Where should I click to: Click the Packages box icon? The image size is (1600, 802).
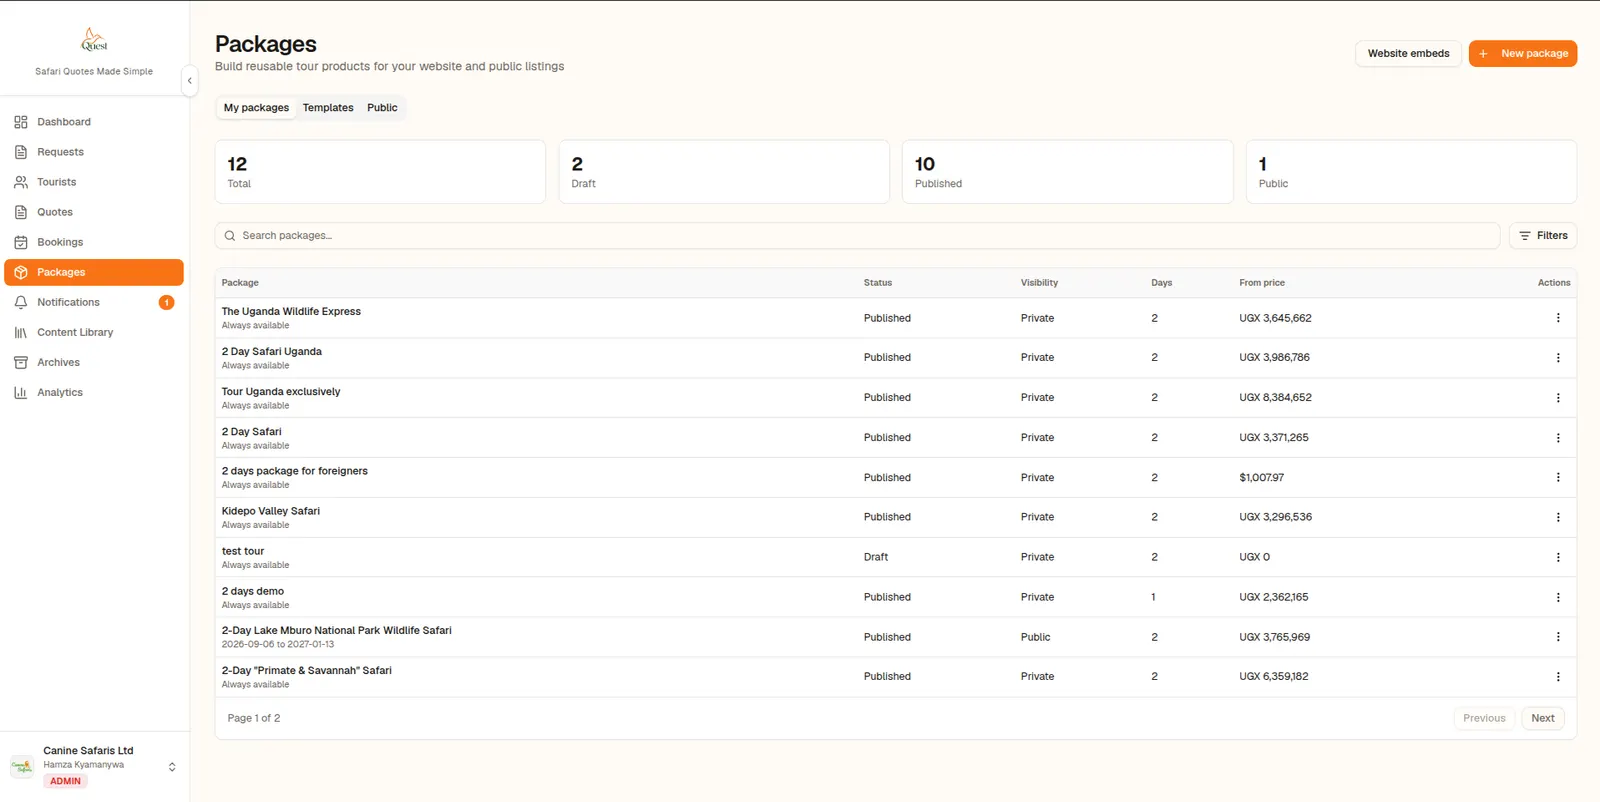coord(21,272)
